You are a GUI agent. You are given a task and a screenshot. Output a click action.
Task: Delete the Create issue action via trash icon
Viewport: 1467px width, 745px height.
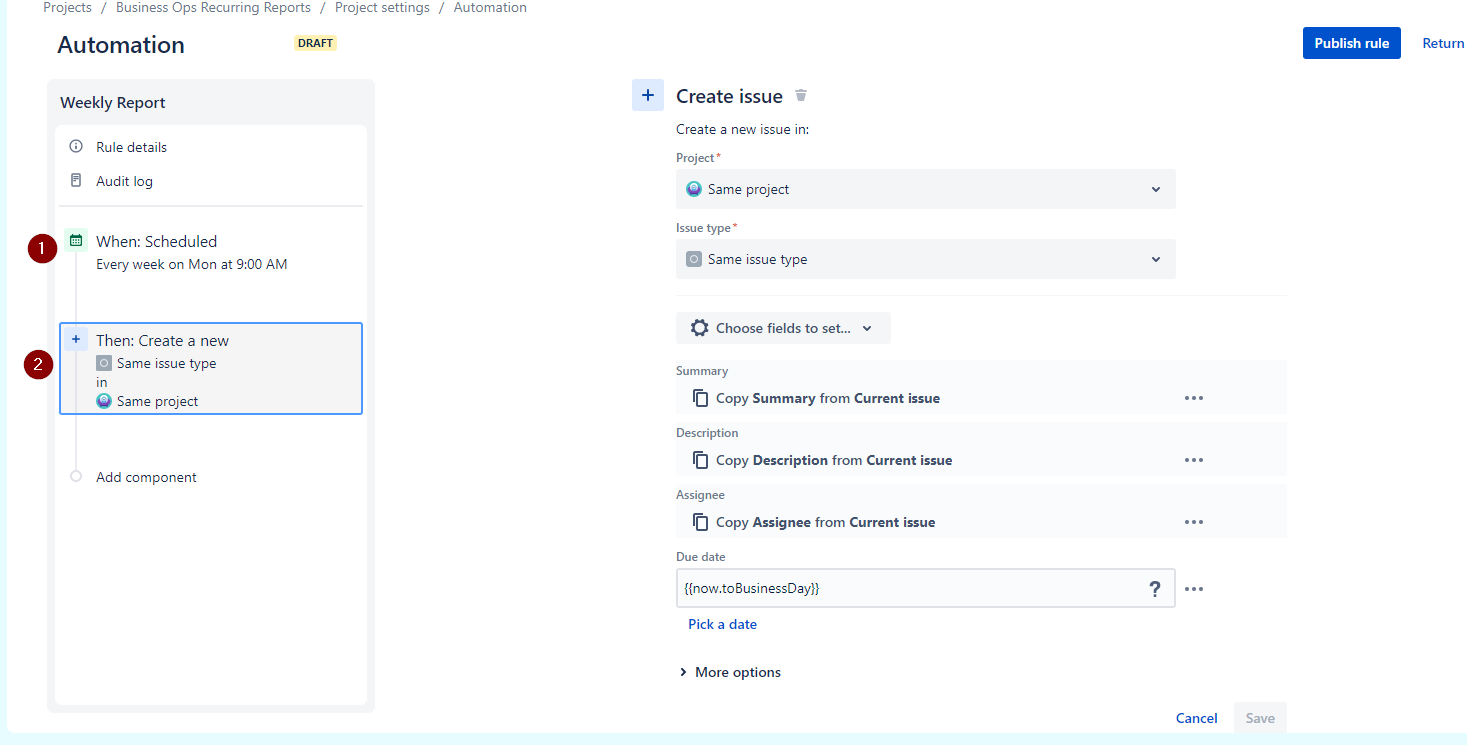coord(801,96)
